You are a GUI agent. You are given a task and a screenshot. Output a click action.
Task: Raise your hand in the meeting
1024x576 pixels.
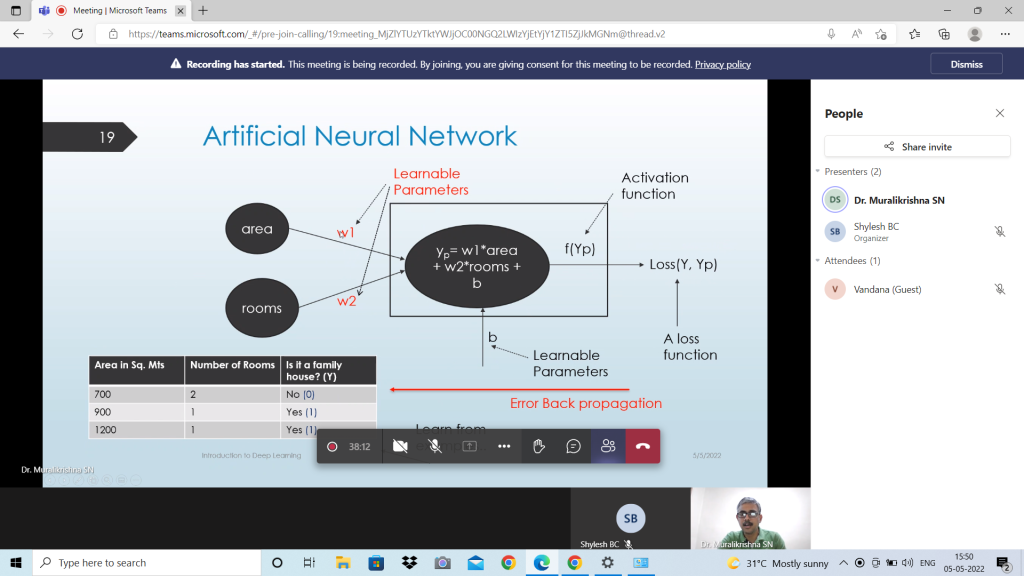pos(539,446)
